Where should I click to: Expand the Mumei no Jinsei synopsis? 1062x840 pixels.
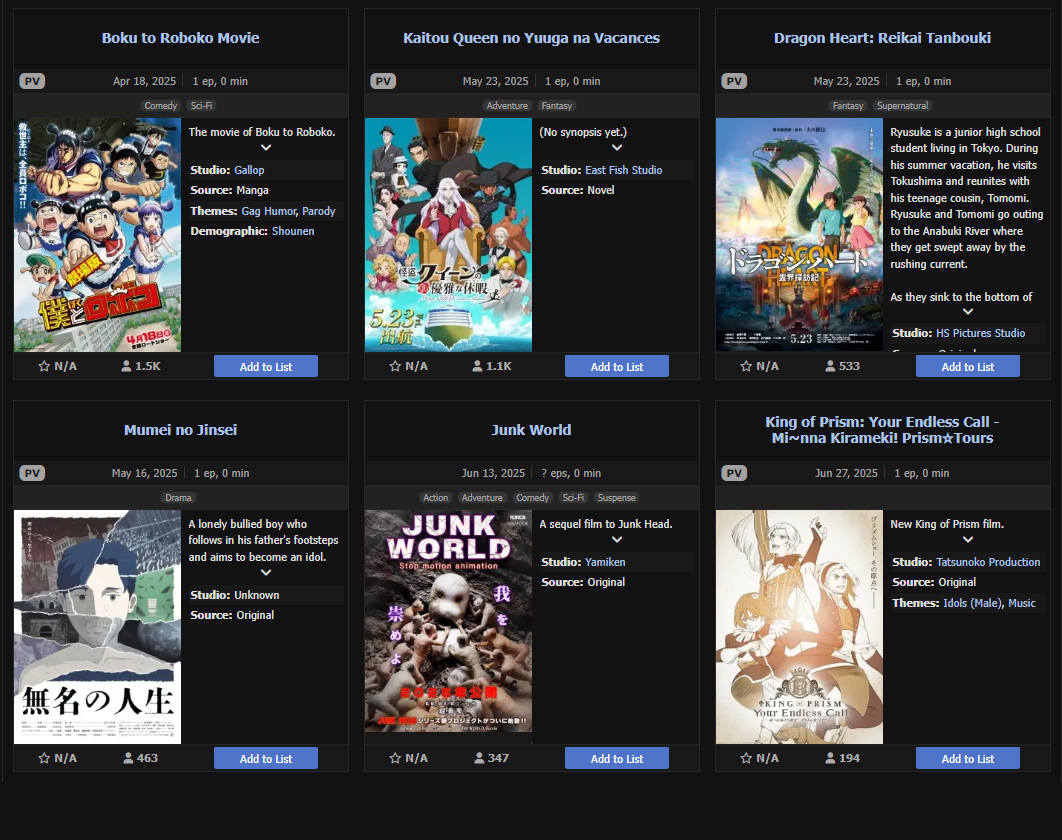(x=266, y=572)
